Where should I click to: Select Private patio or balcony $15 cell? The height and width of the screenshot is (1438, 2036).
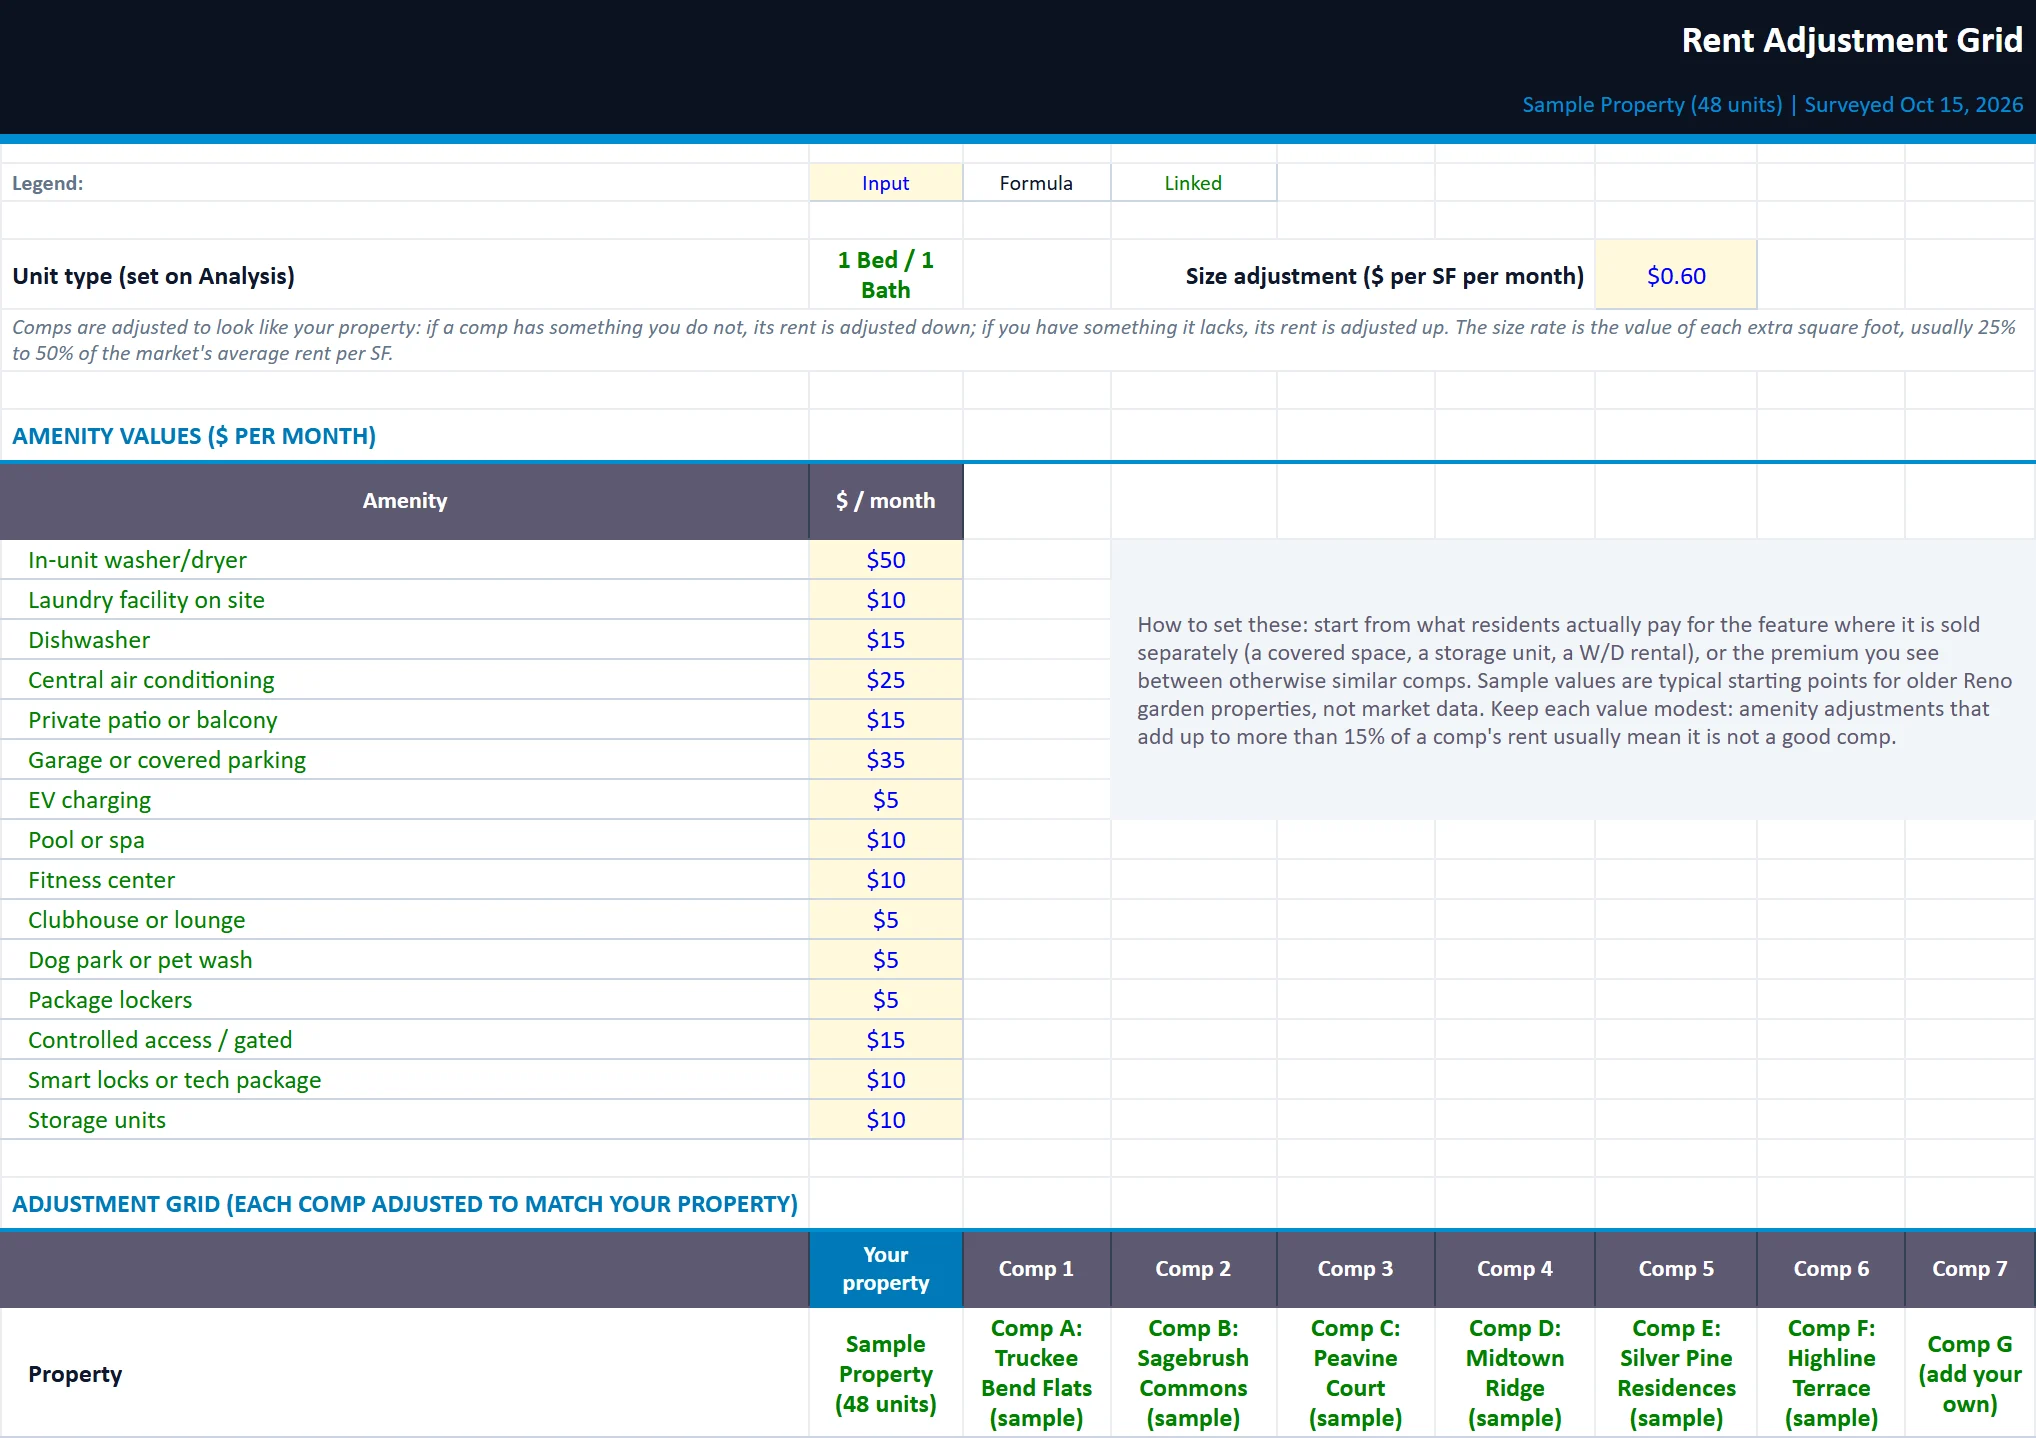point(885,720)
